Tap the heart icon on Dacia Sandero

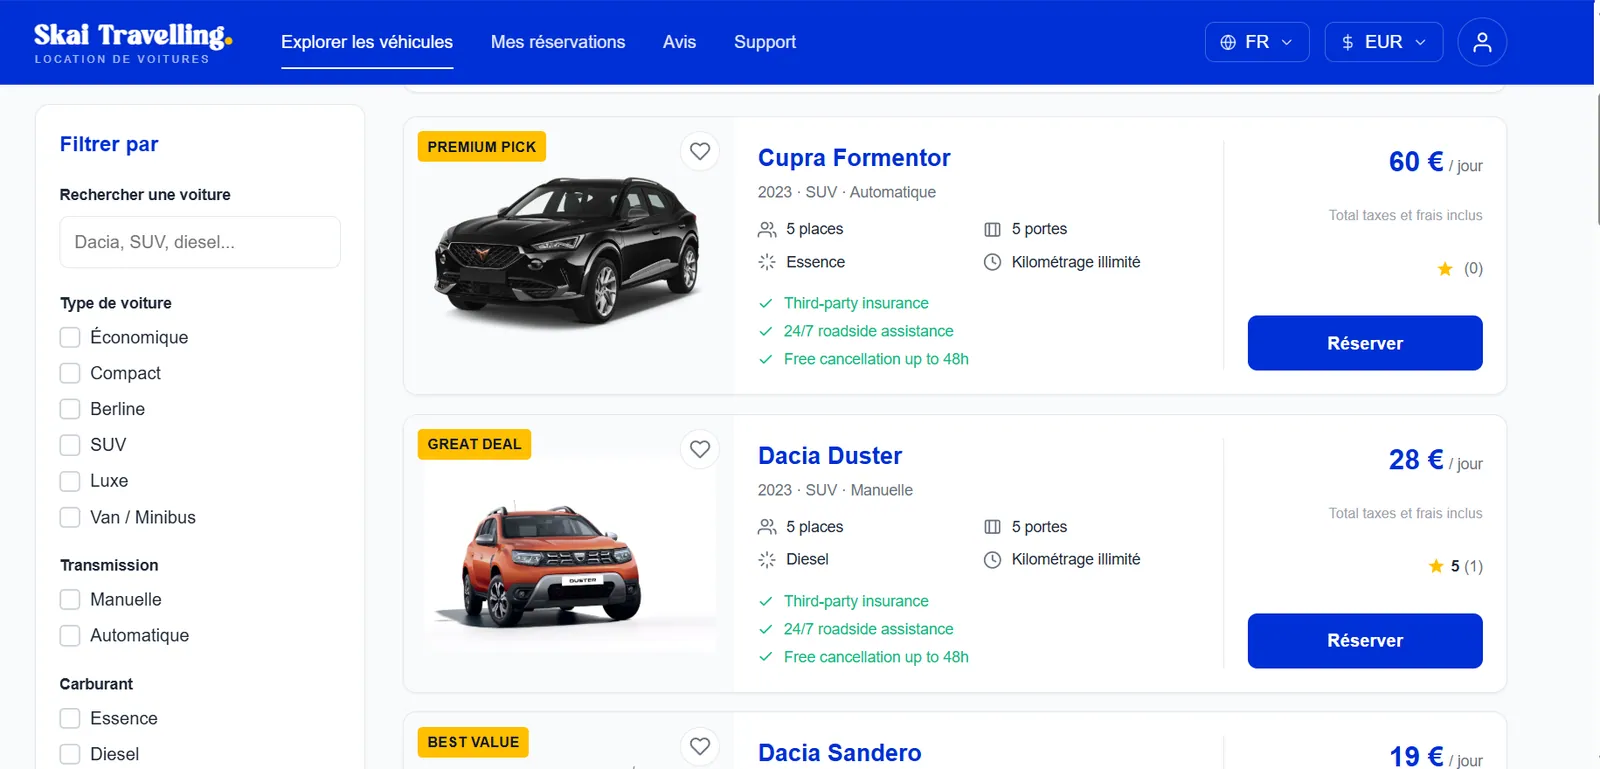[x=700, y=746]
